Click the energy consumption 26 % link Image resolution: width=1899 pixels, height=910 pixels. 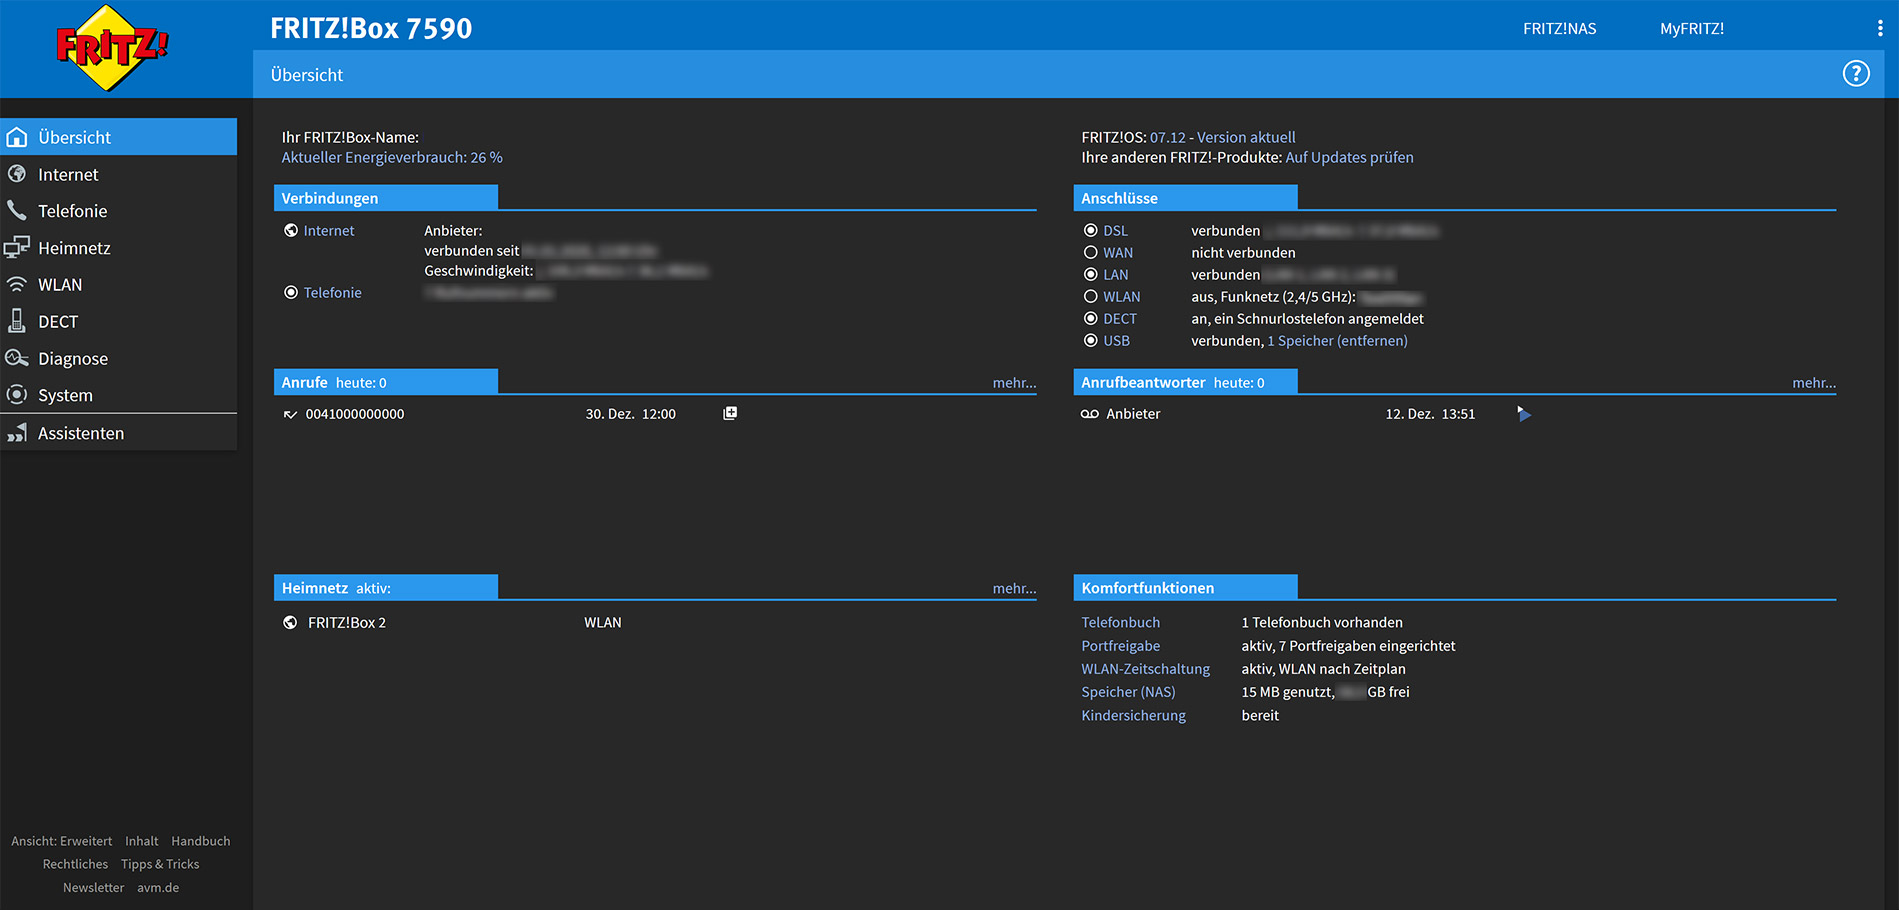[x=392, y=158]
